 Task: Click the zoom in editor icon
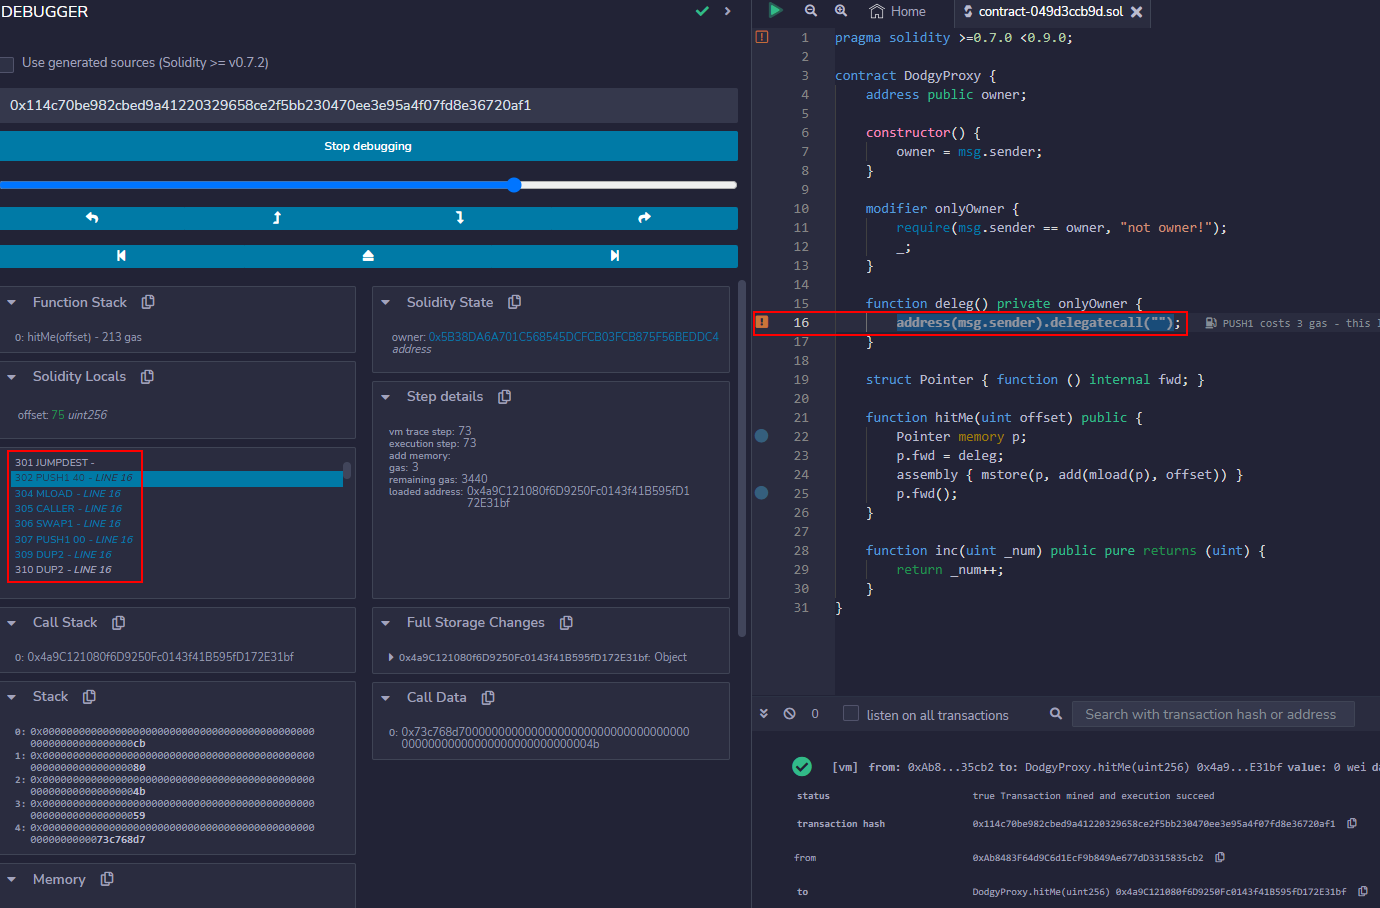click(841, 11)
